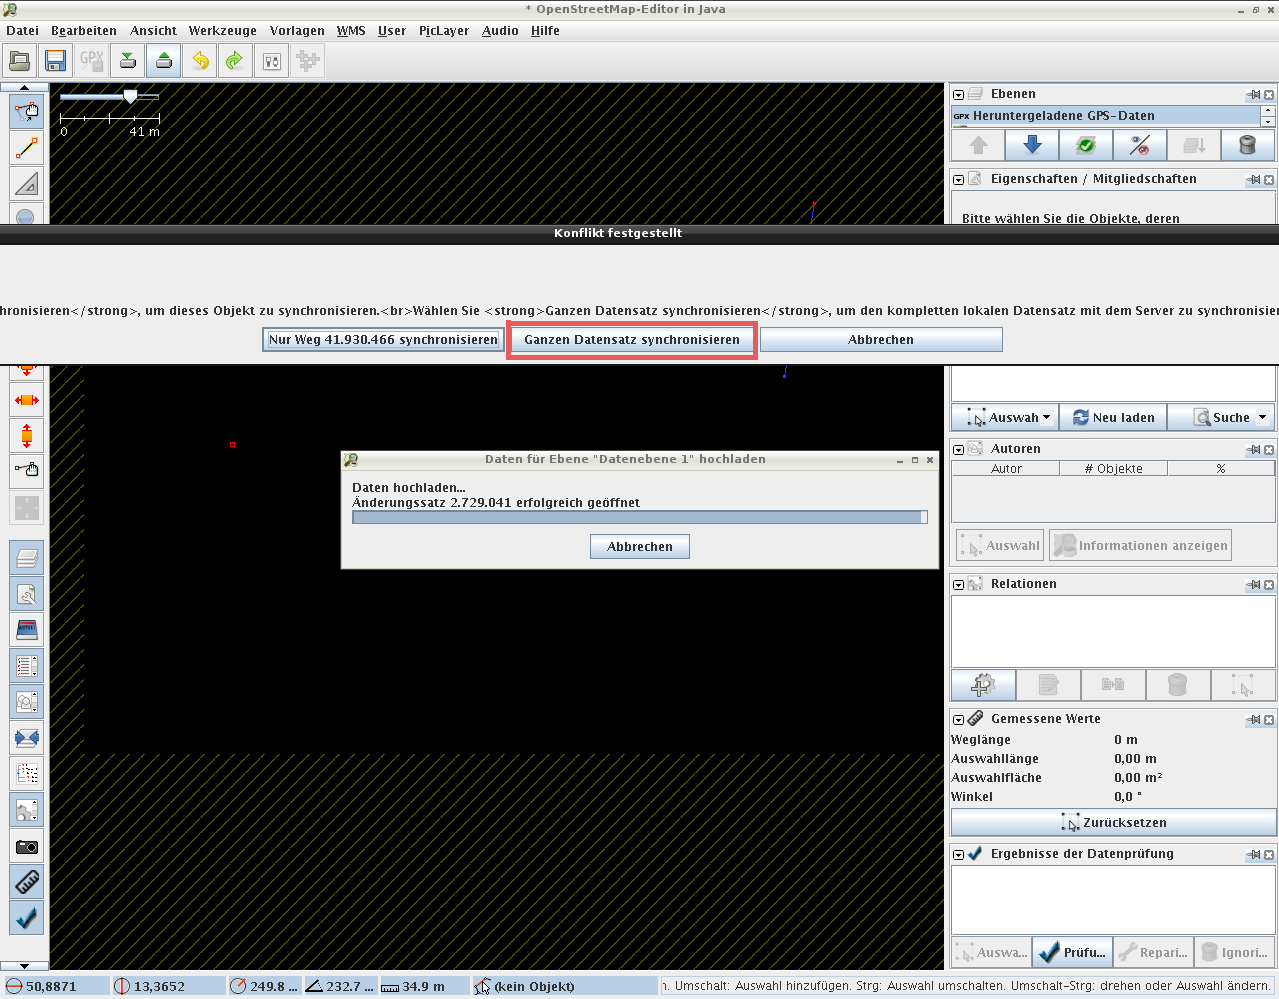Select the Heruntergeladene GPS-Daten layer

[1106, 116]
